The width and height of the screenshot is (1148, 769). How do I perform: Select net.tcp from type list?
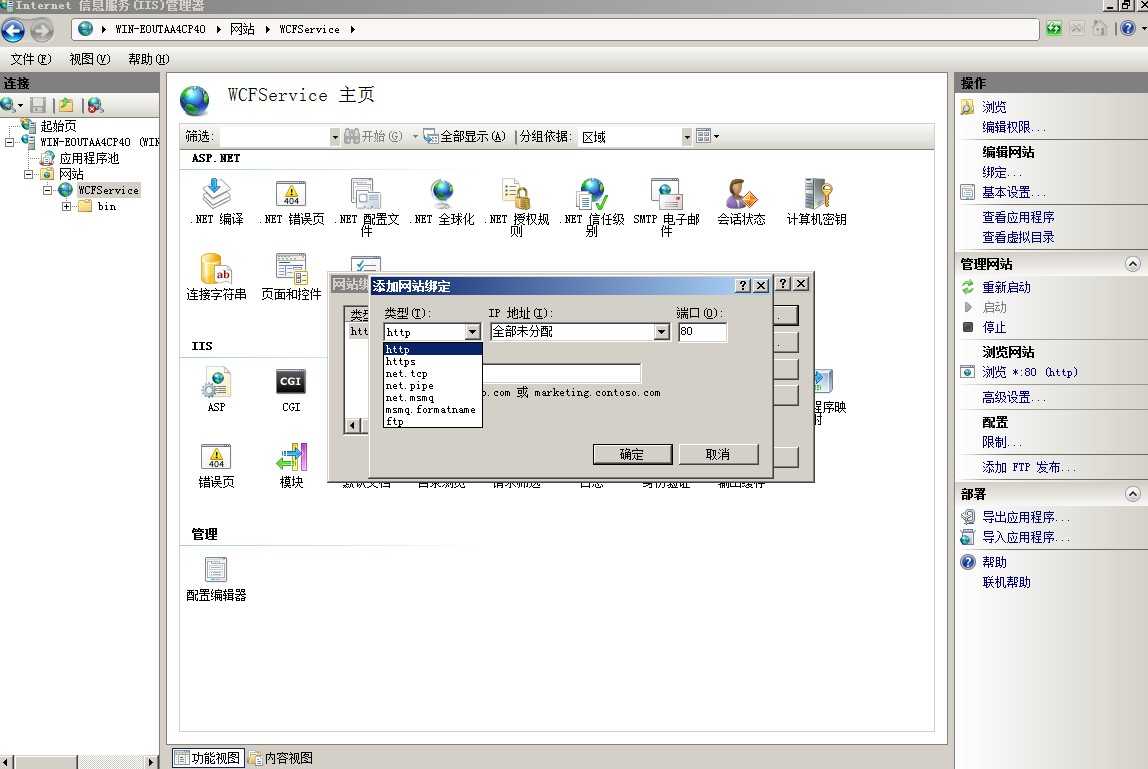click(432, 374)
